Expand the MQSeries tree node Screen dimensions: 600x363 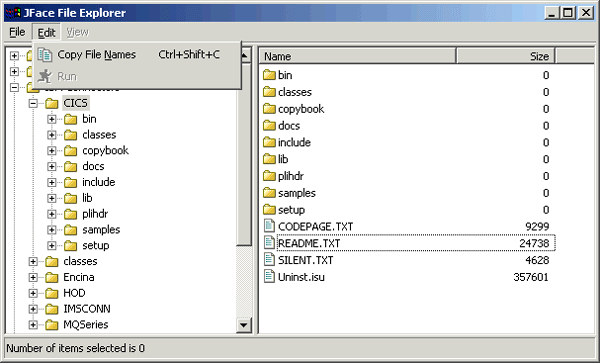(33, 325)
